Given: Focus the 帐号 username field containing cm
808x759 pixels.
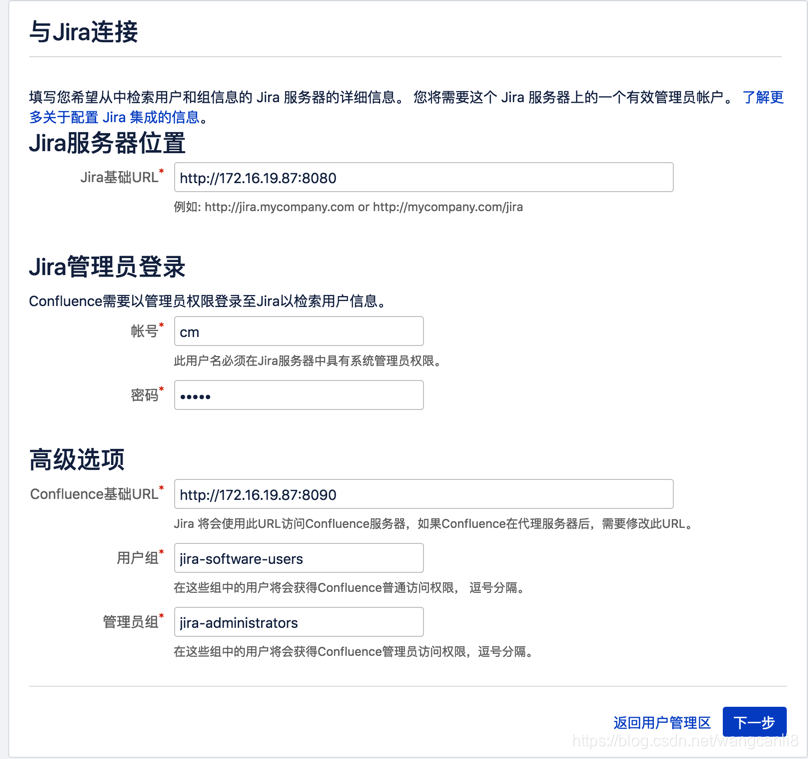Looking at the screenshot, I should click(299, 331).
